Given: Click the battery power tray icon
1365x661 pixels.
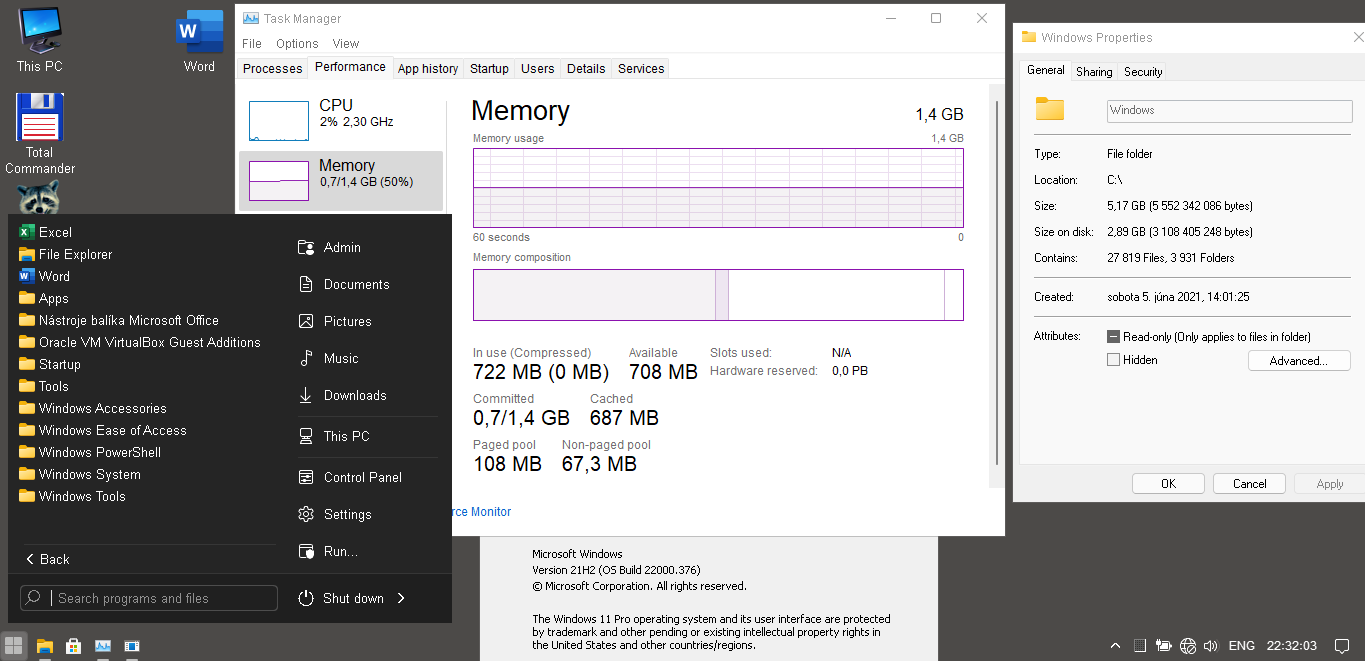Looking at the screenshot, I should coord(1163,646).
